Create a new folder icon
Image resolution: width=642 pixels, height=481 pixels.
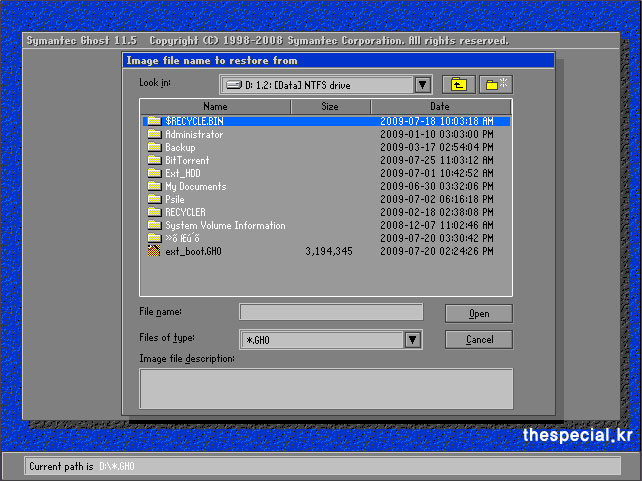coord(496,85)
